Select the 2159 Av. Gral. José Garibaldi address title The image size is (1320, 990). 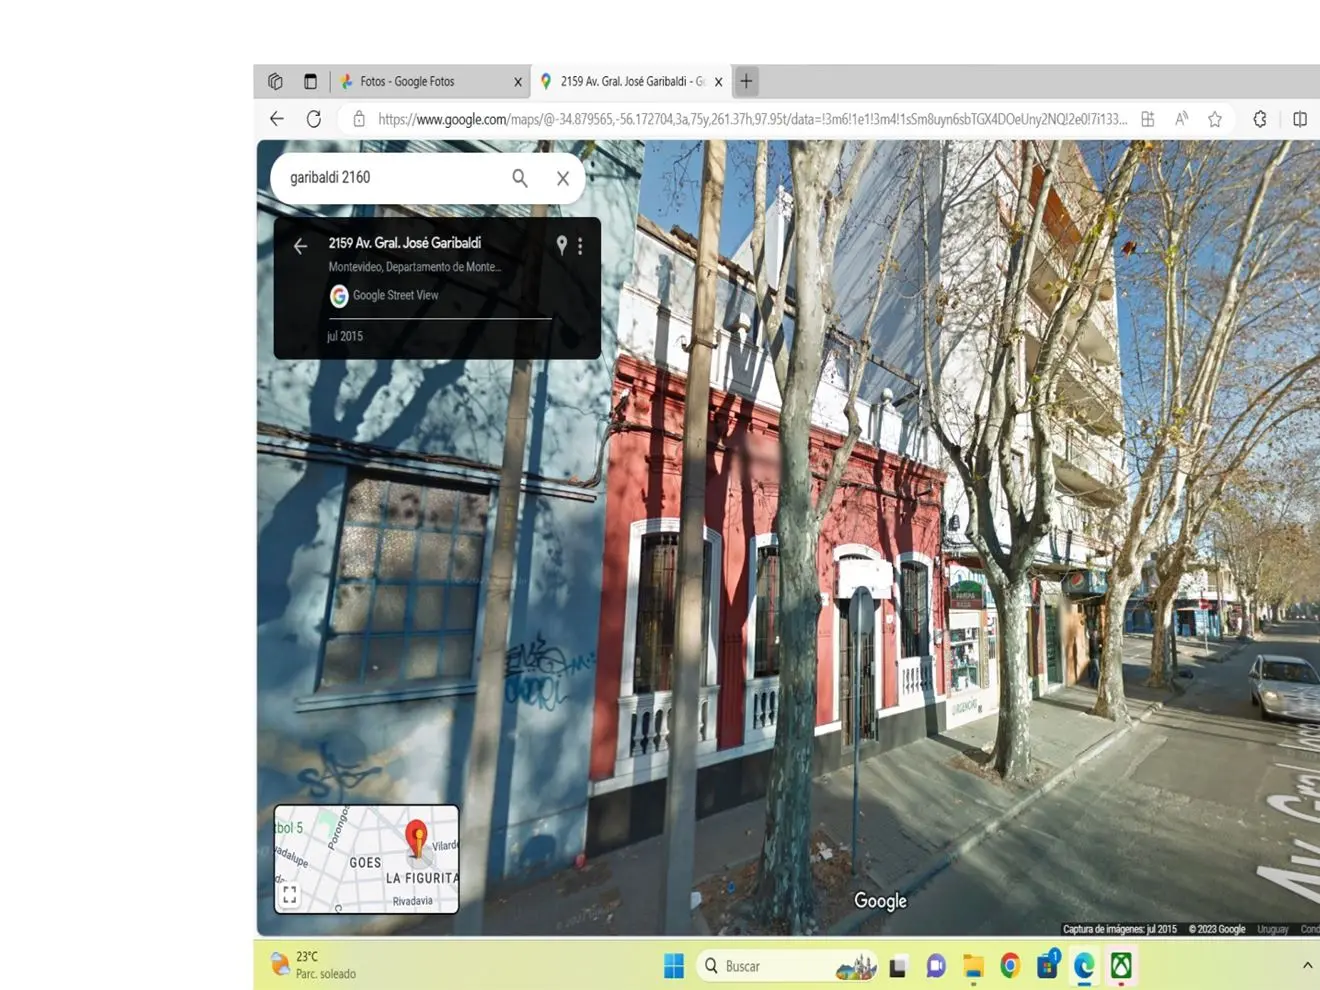coord(405,243)
